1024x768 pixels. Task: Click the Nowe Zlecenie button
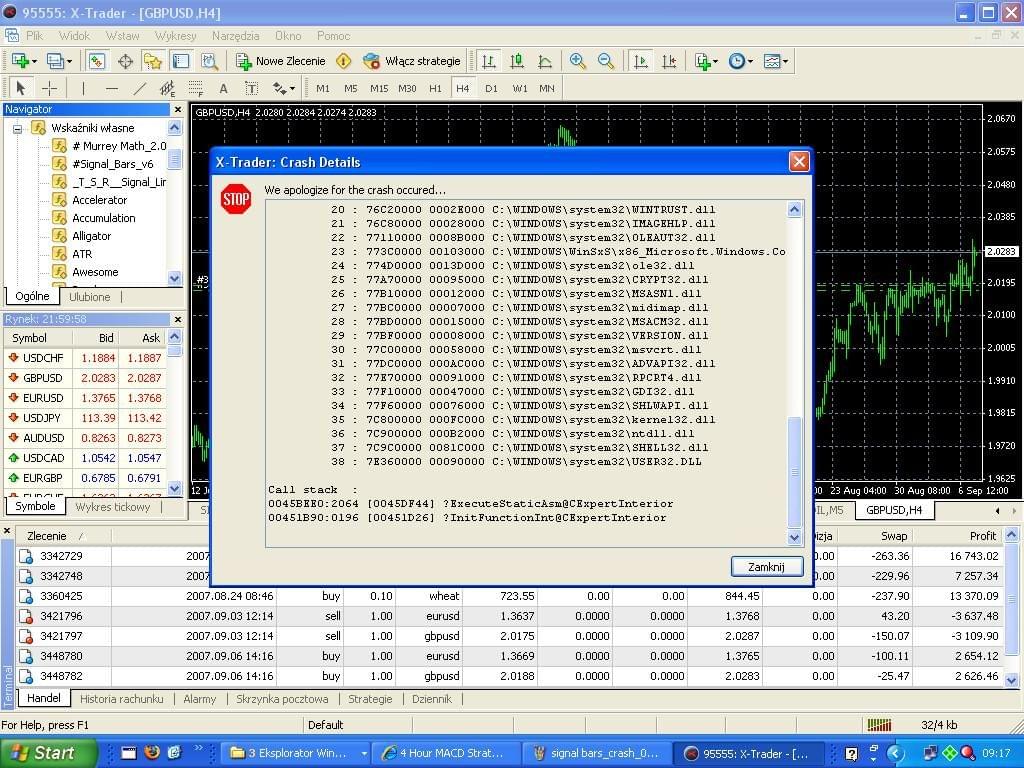(x=280, y=61)
